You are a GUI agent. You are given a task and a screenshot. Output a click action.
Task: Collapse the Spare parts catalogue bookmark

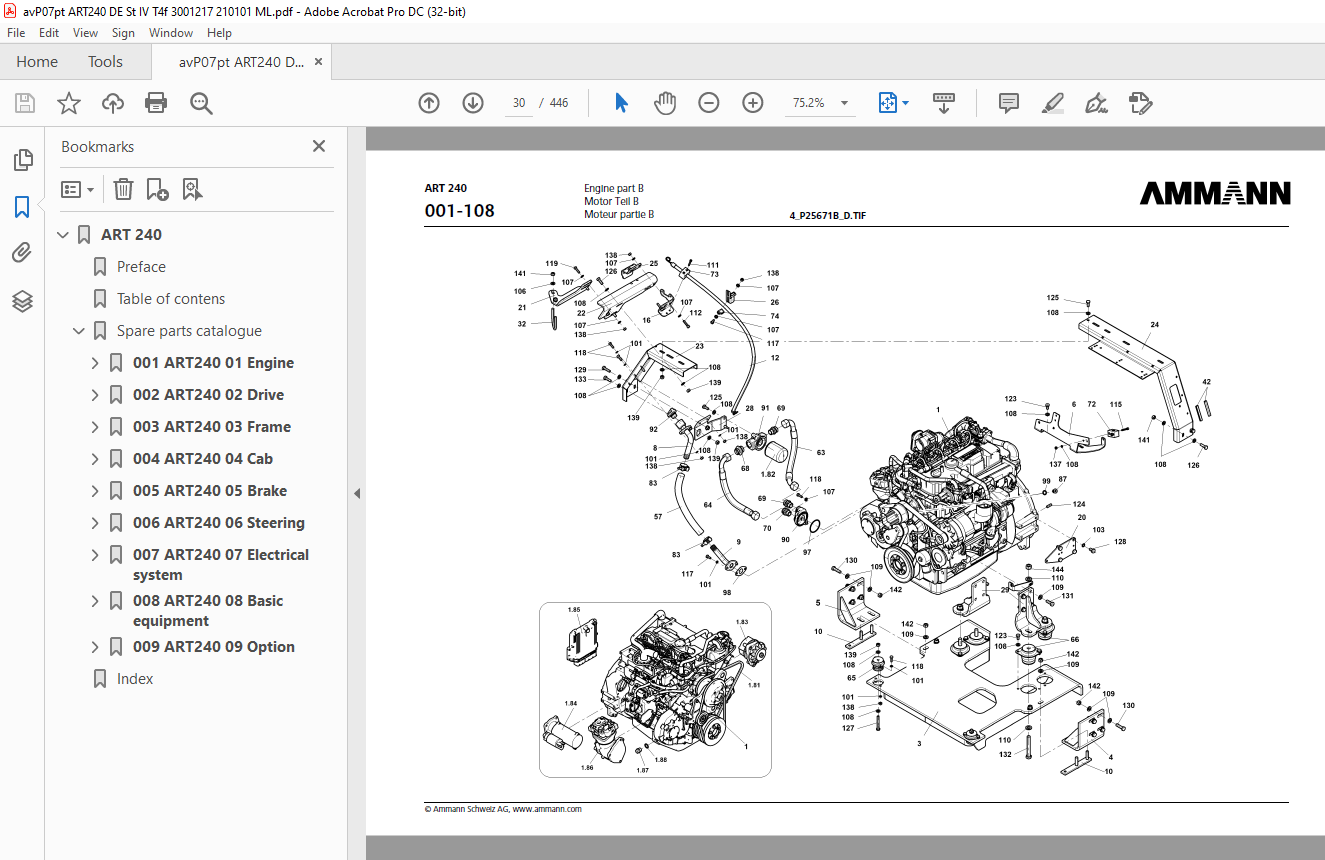pyautogui.click(x=79, y=331)
